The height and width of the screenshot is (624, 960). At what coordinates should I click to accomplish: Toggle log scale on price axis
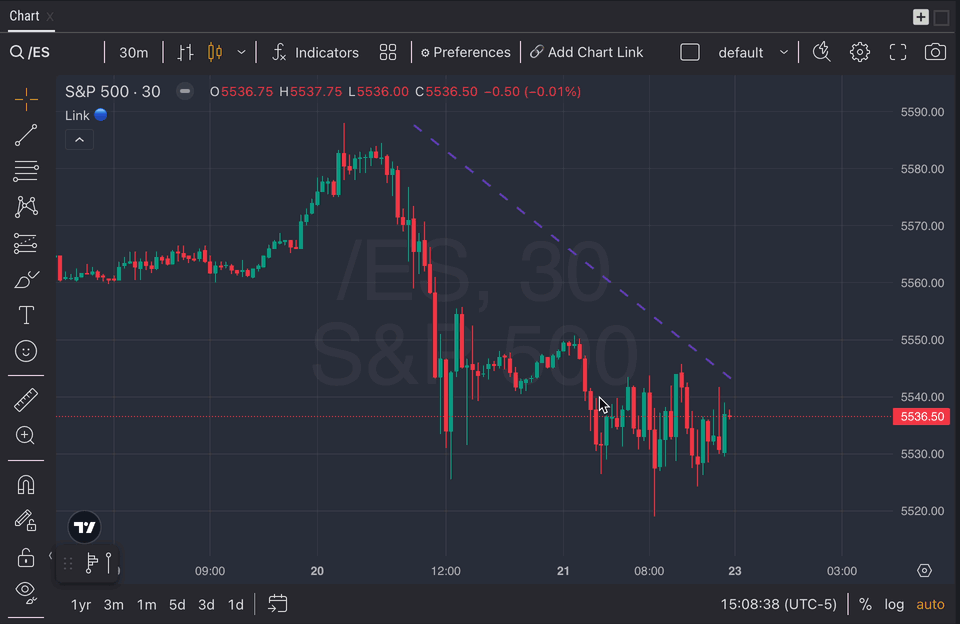[894, 604]
